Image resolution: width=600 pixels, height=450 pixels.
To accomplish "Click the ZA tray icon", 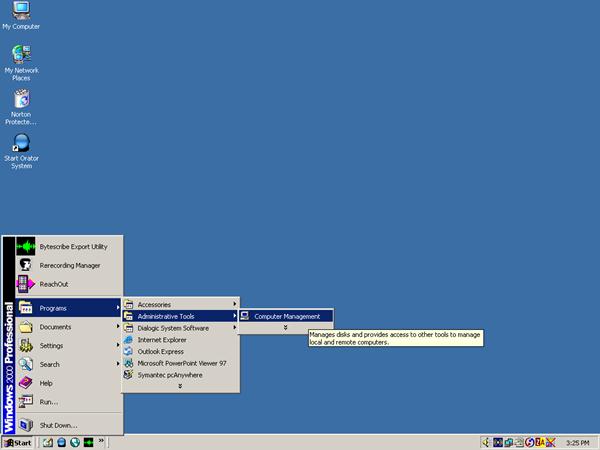I will coord(540,443).
